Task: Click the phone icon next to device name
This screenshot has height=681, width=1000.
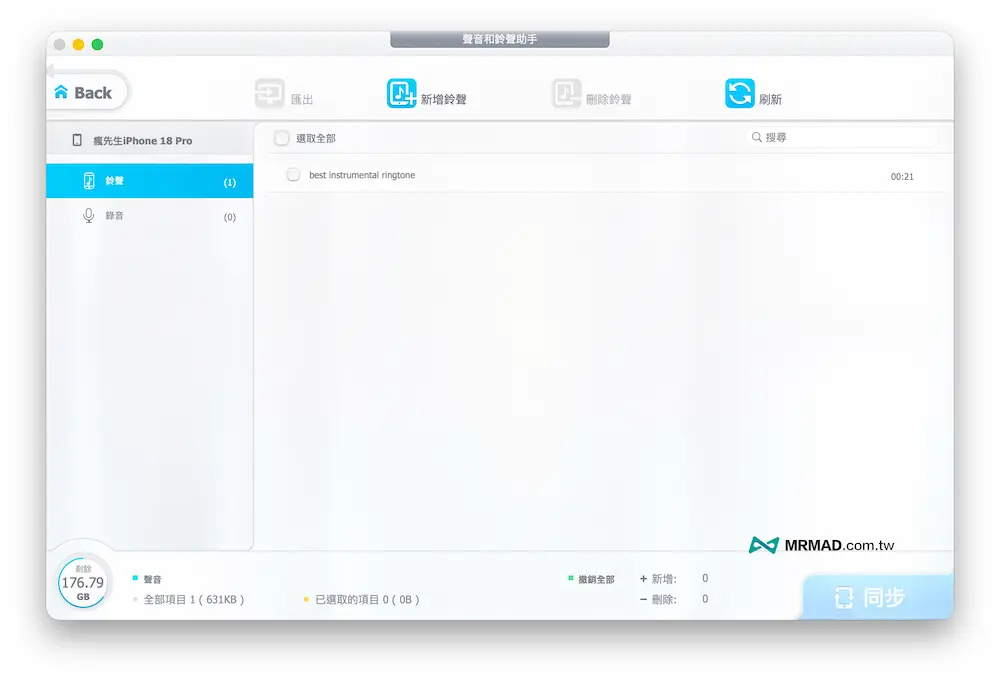Action: (x=77, y=140)
